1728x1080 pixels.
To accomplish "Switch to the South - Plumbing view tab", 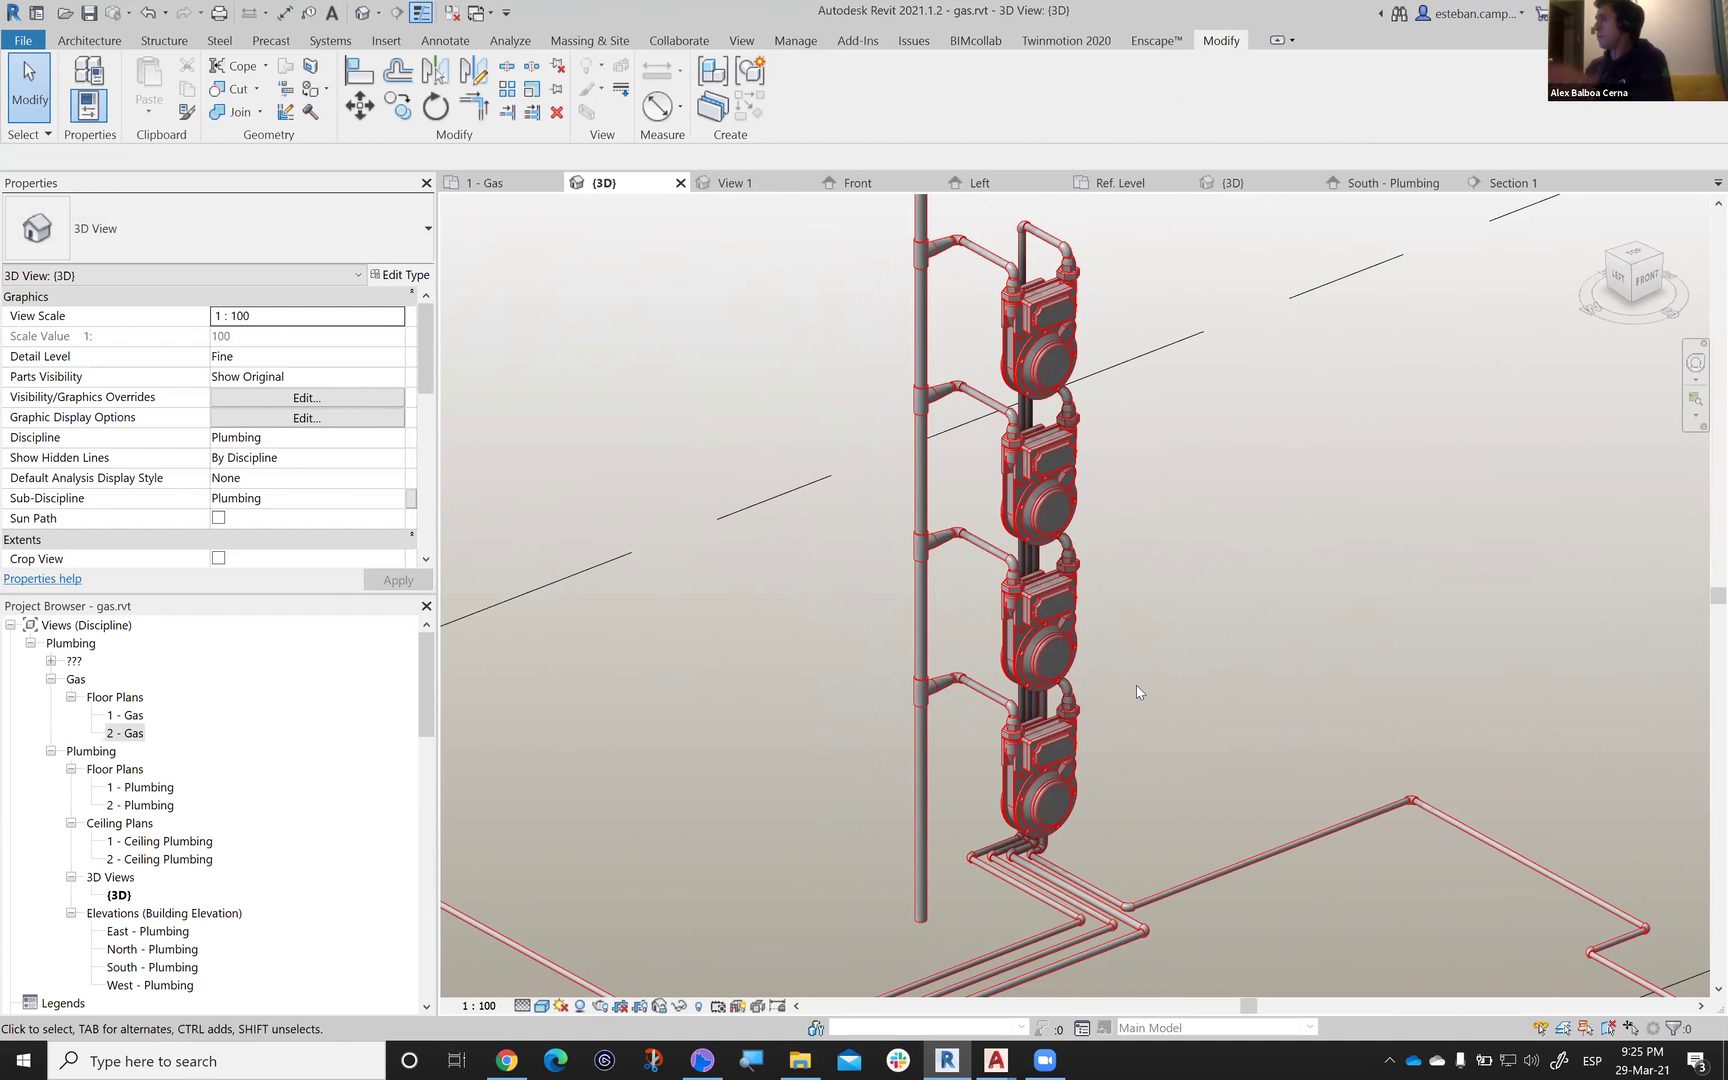I will pos(1392,183).
